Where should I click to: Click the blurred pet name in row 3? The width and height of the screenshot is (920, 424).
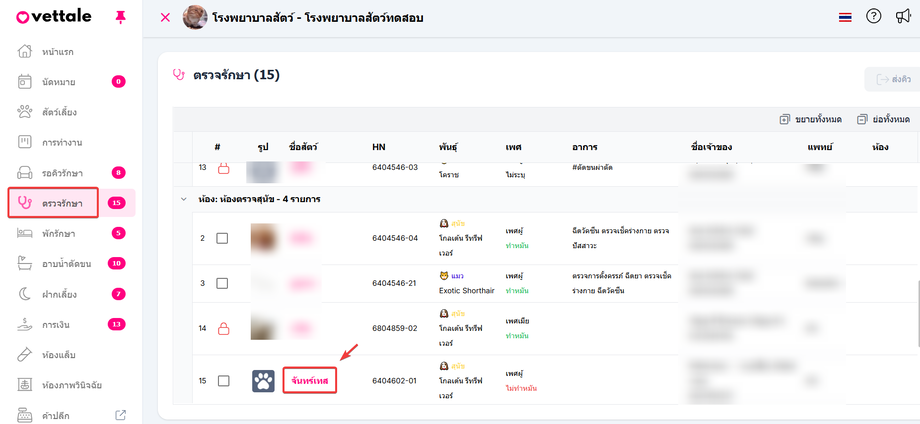[x=305, y=283]
